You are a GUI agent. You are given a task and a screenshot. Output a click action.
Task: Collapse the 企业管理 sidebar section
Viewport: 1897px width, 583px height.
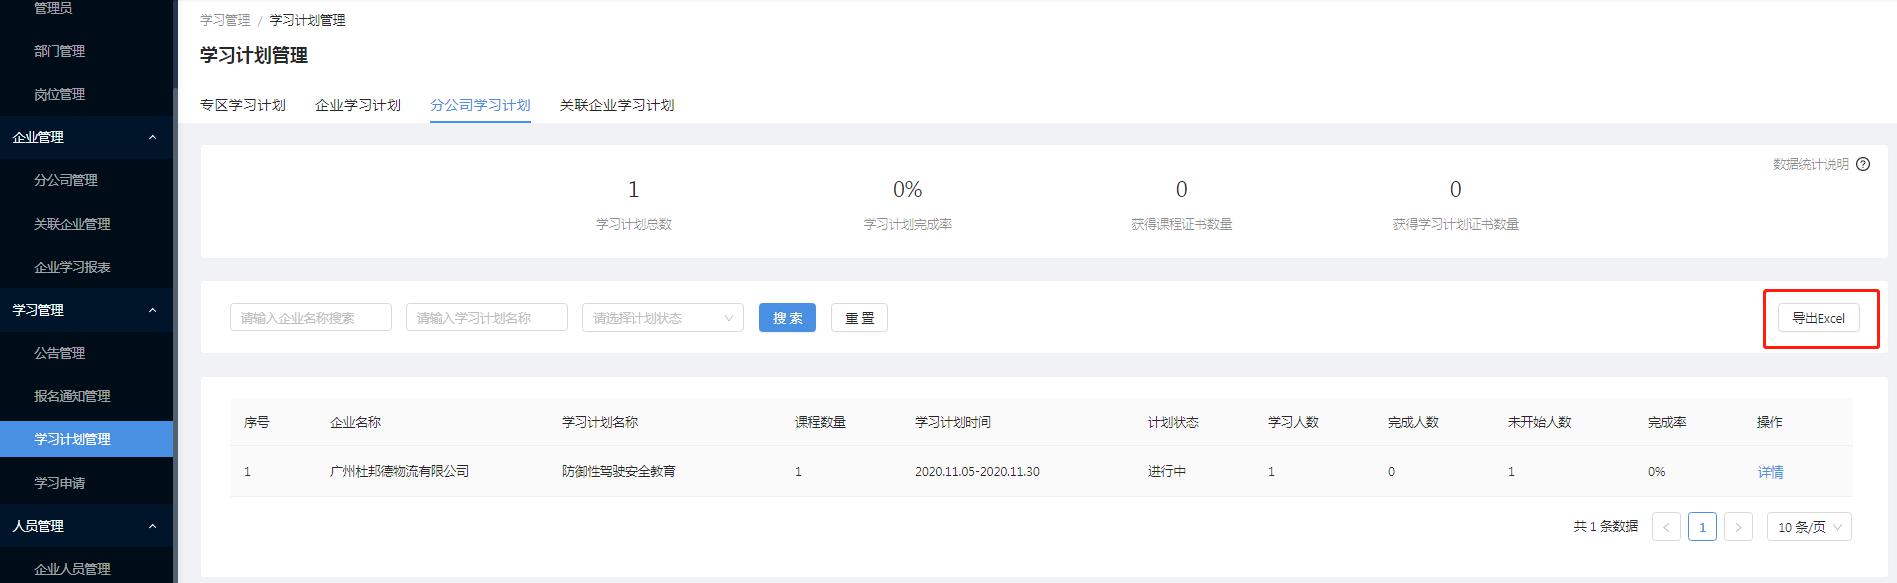[152, 137]
